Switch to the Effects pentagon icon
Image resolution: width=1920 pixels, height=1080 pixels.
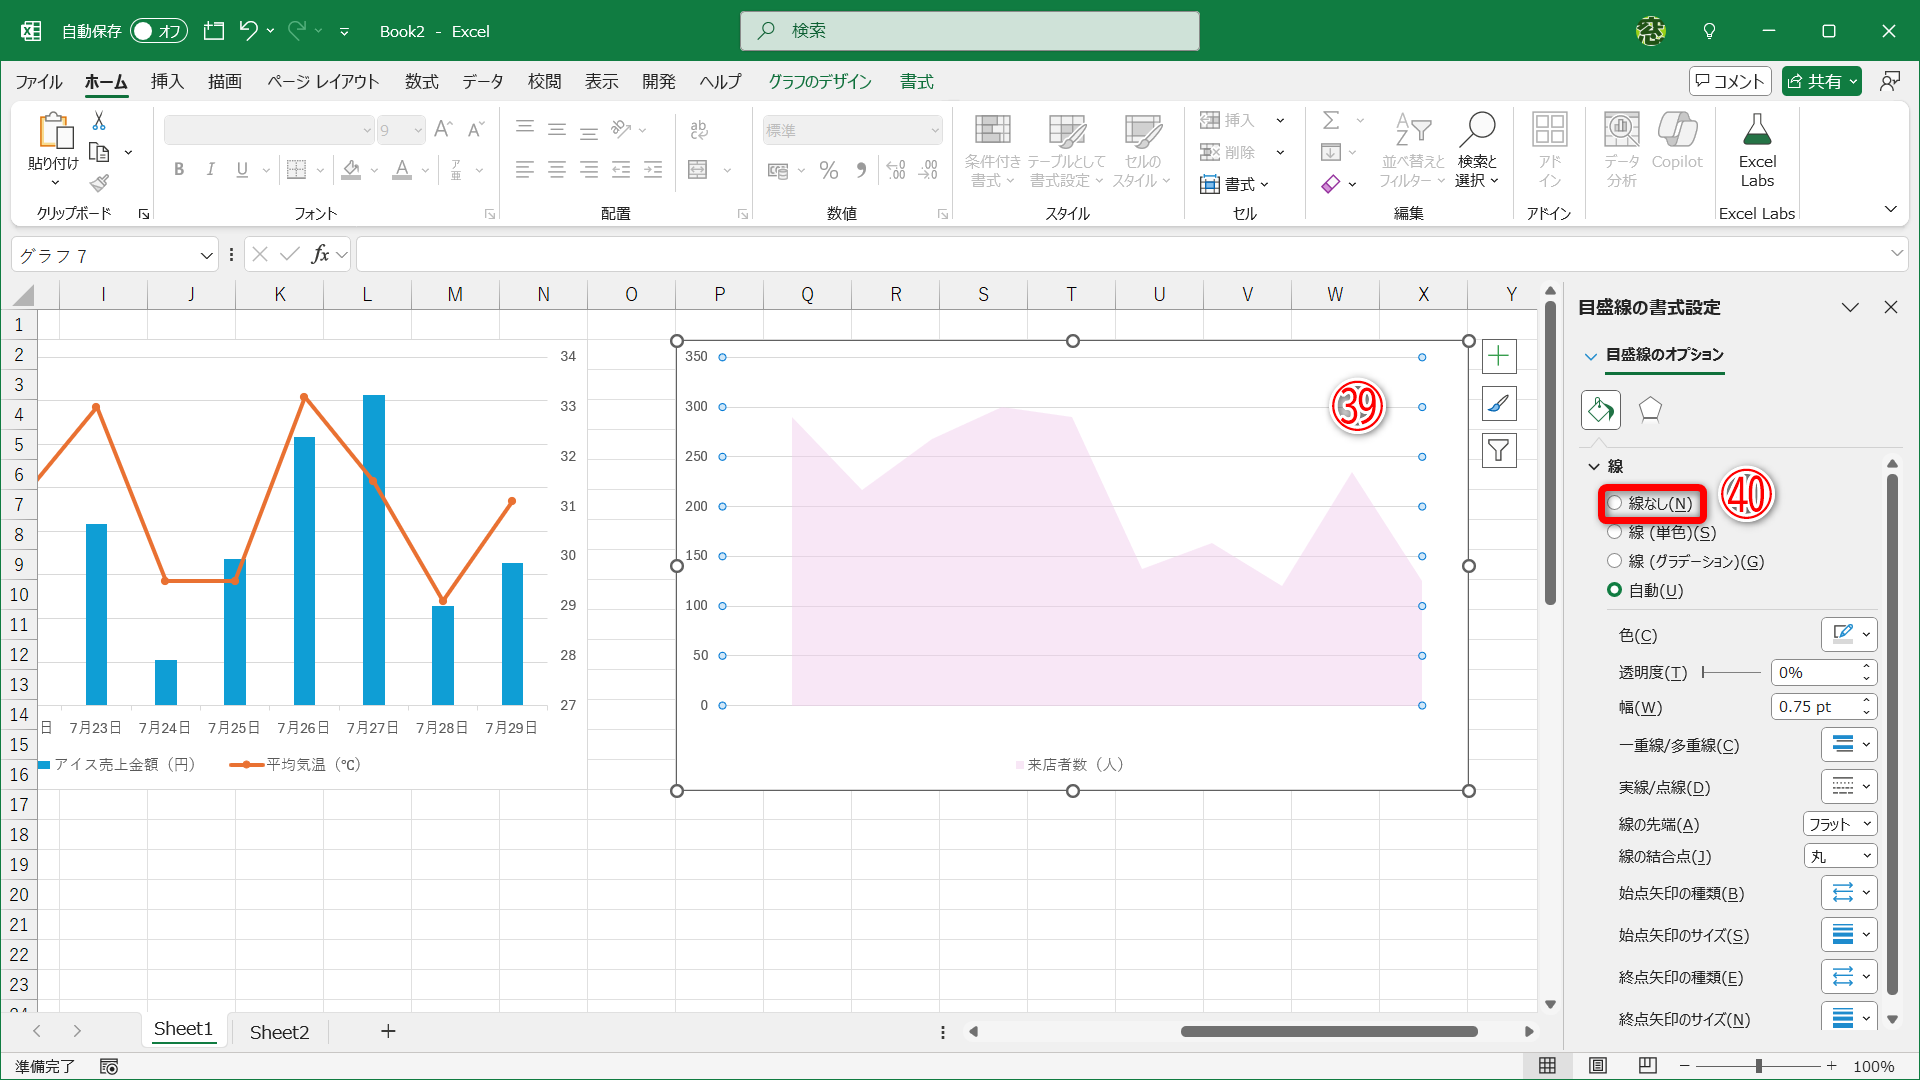(x=1650, y=409)
